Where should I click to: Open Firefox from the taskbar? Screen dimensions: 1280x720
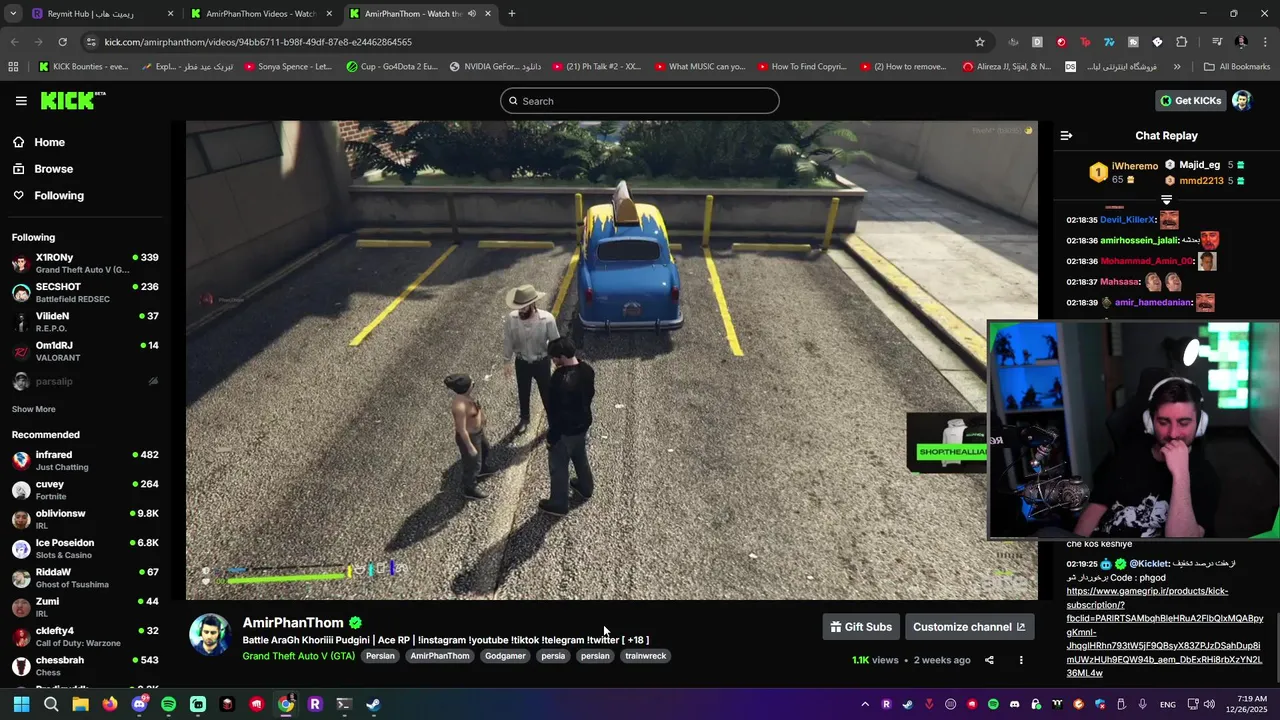(x=110, y=704)
